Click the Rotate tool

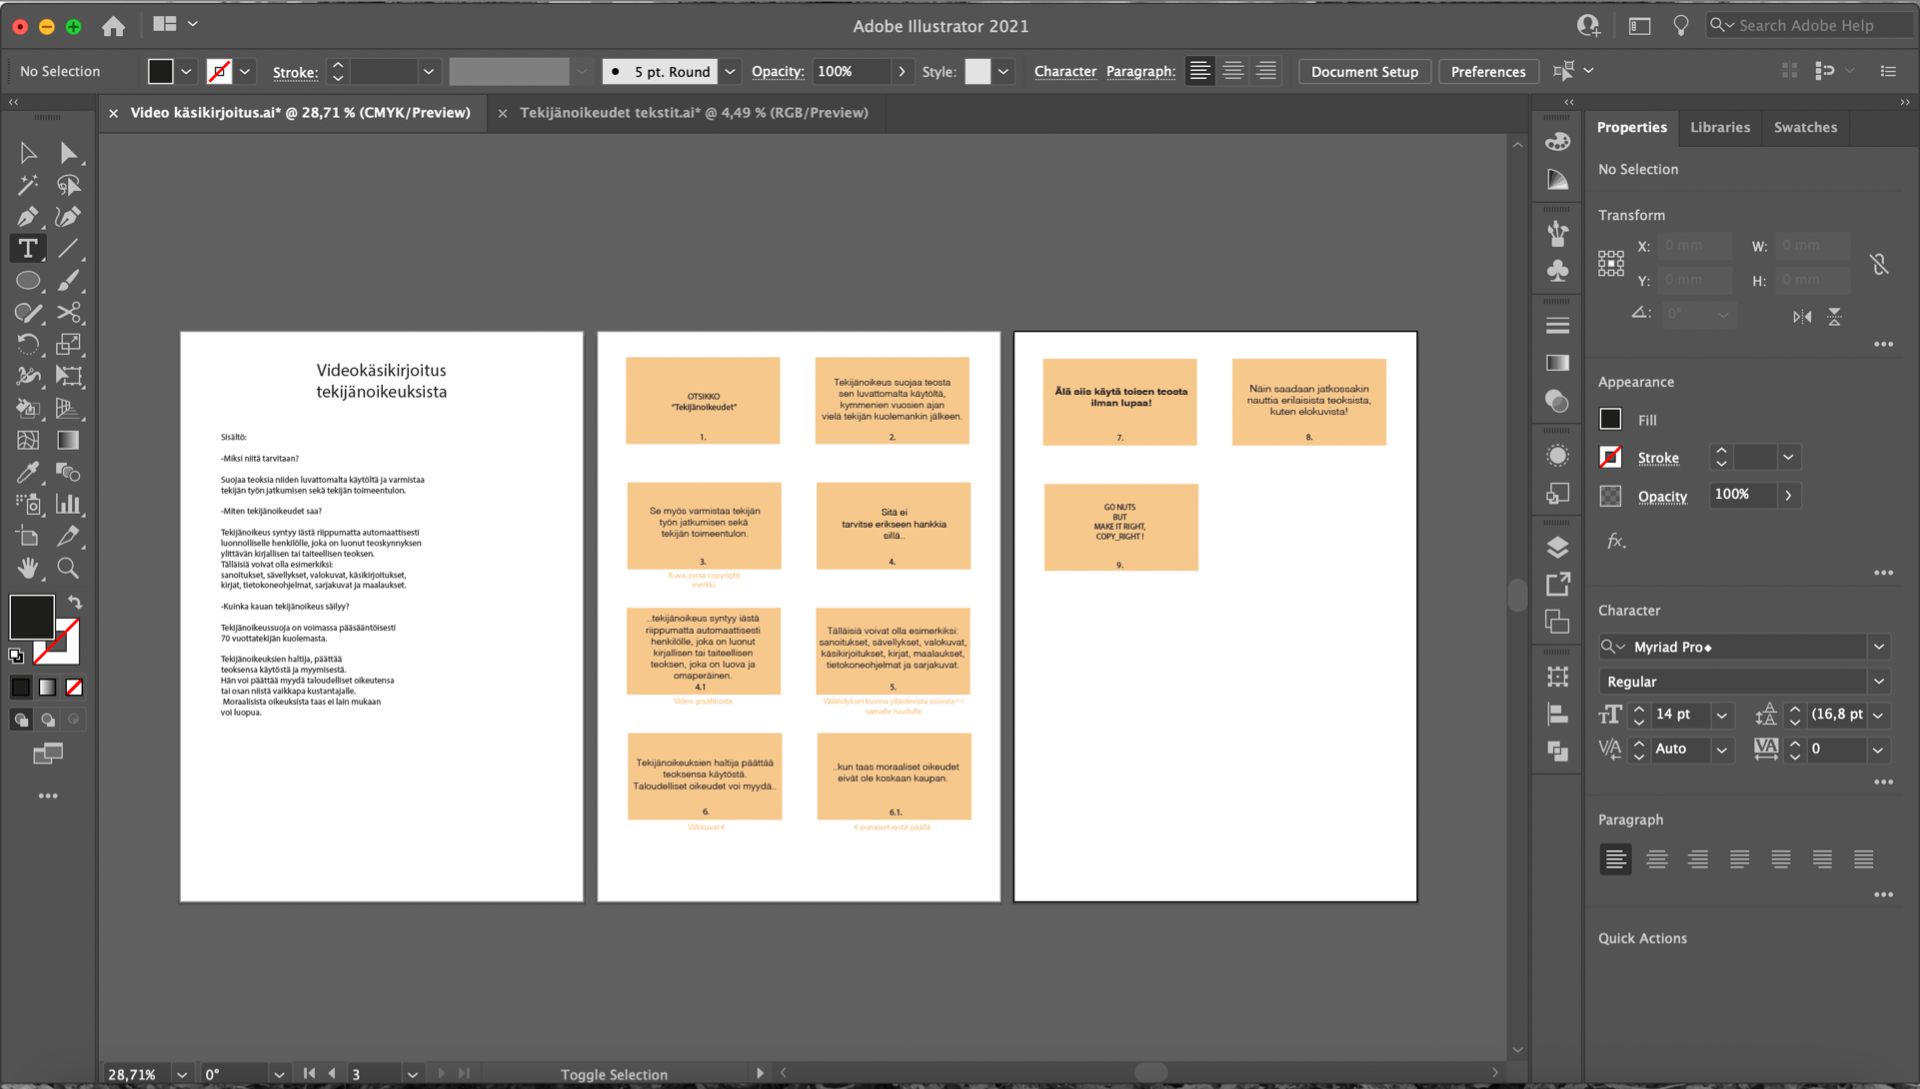28,345
